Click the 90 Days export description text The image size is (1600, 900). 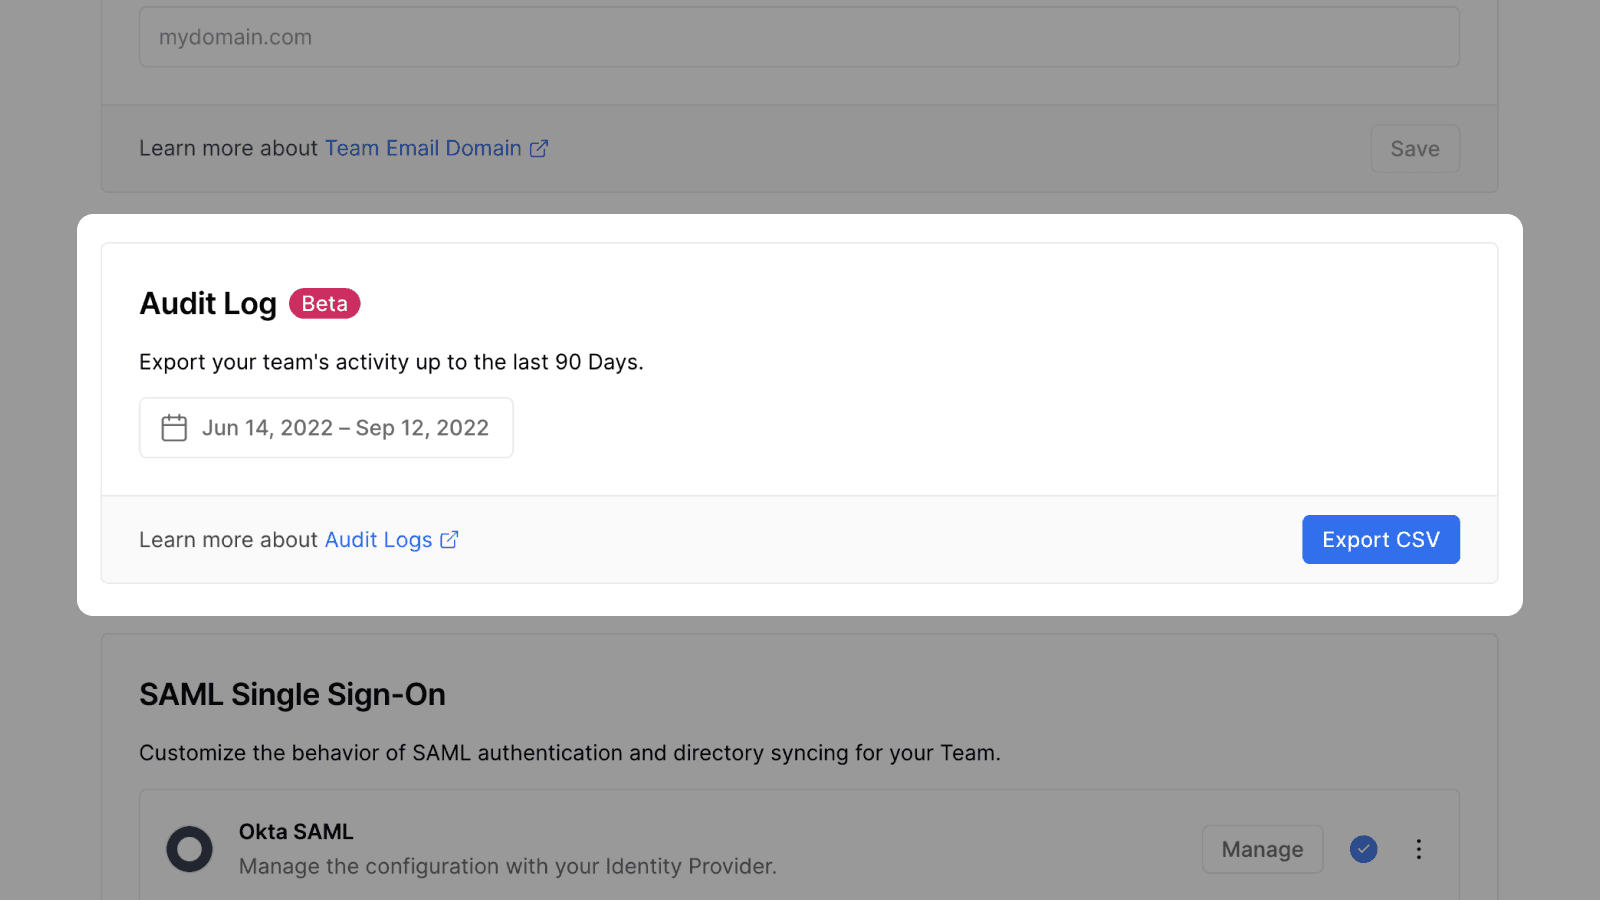(x=391, y=362)
